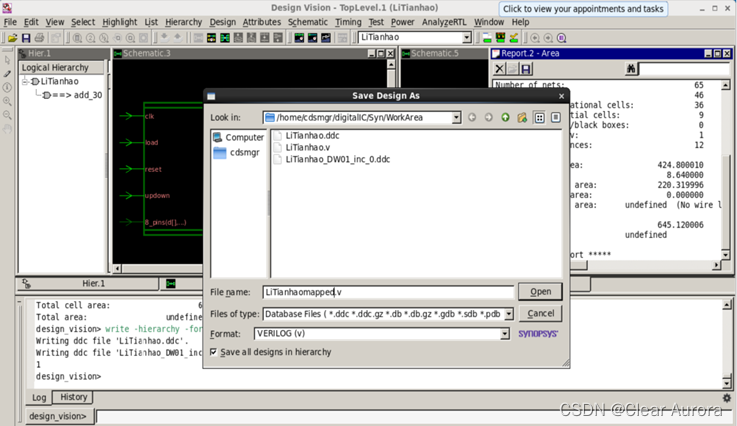The width and height of the screenshot is (737, 426).
Task: Select Computer in Save dialog sidebar
Action: point(239,137)
